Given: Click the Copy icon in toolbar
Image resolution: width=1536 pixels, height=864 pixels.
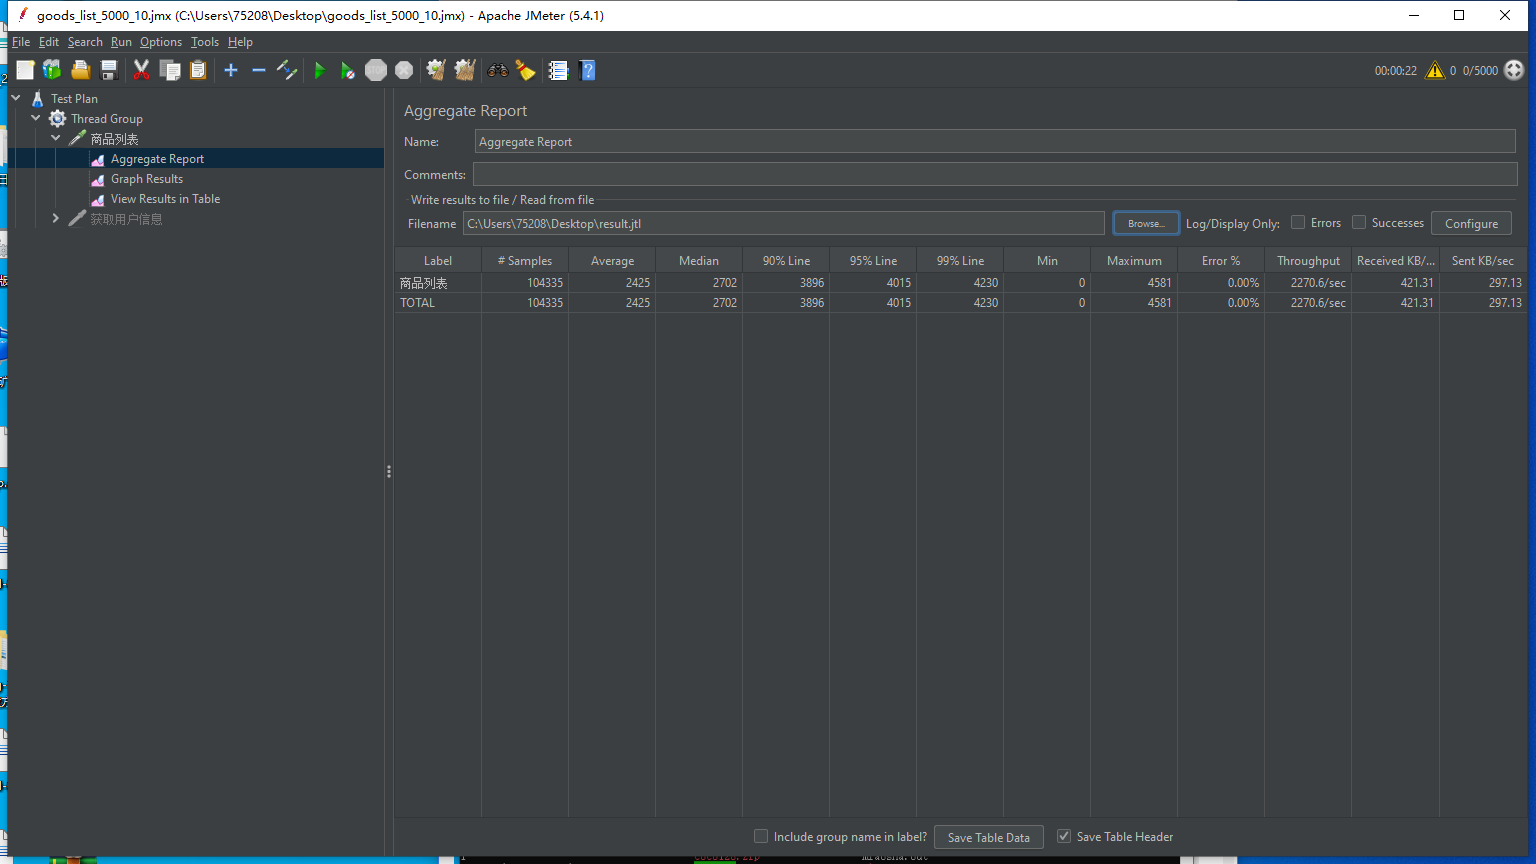Looking at the screenshot, I should click(170, 70).
